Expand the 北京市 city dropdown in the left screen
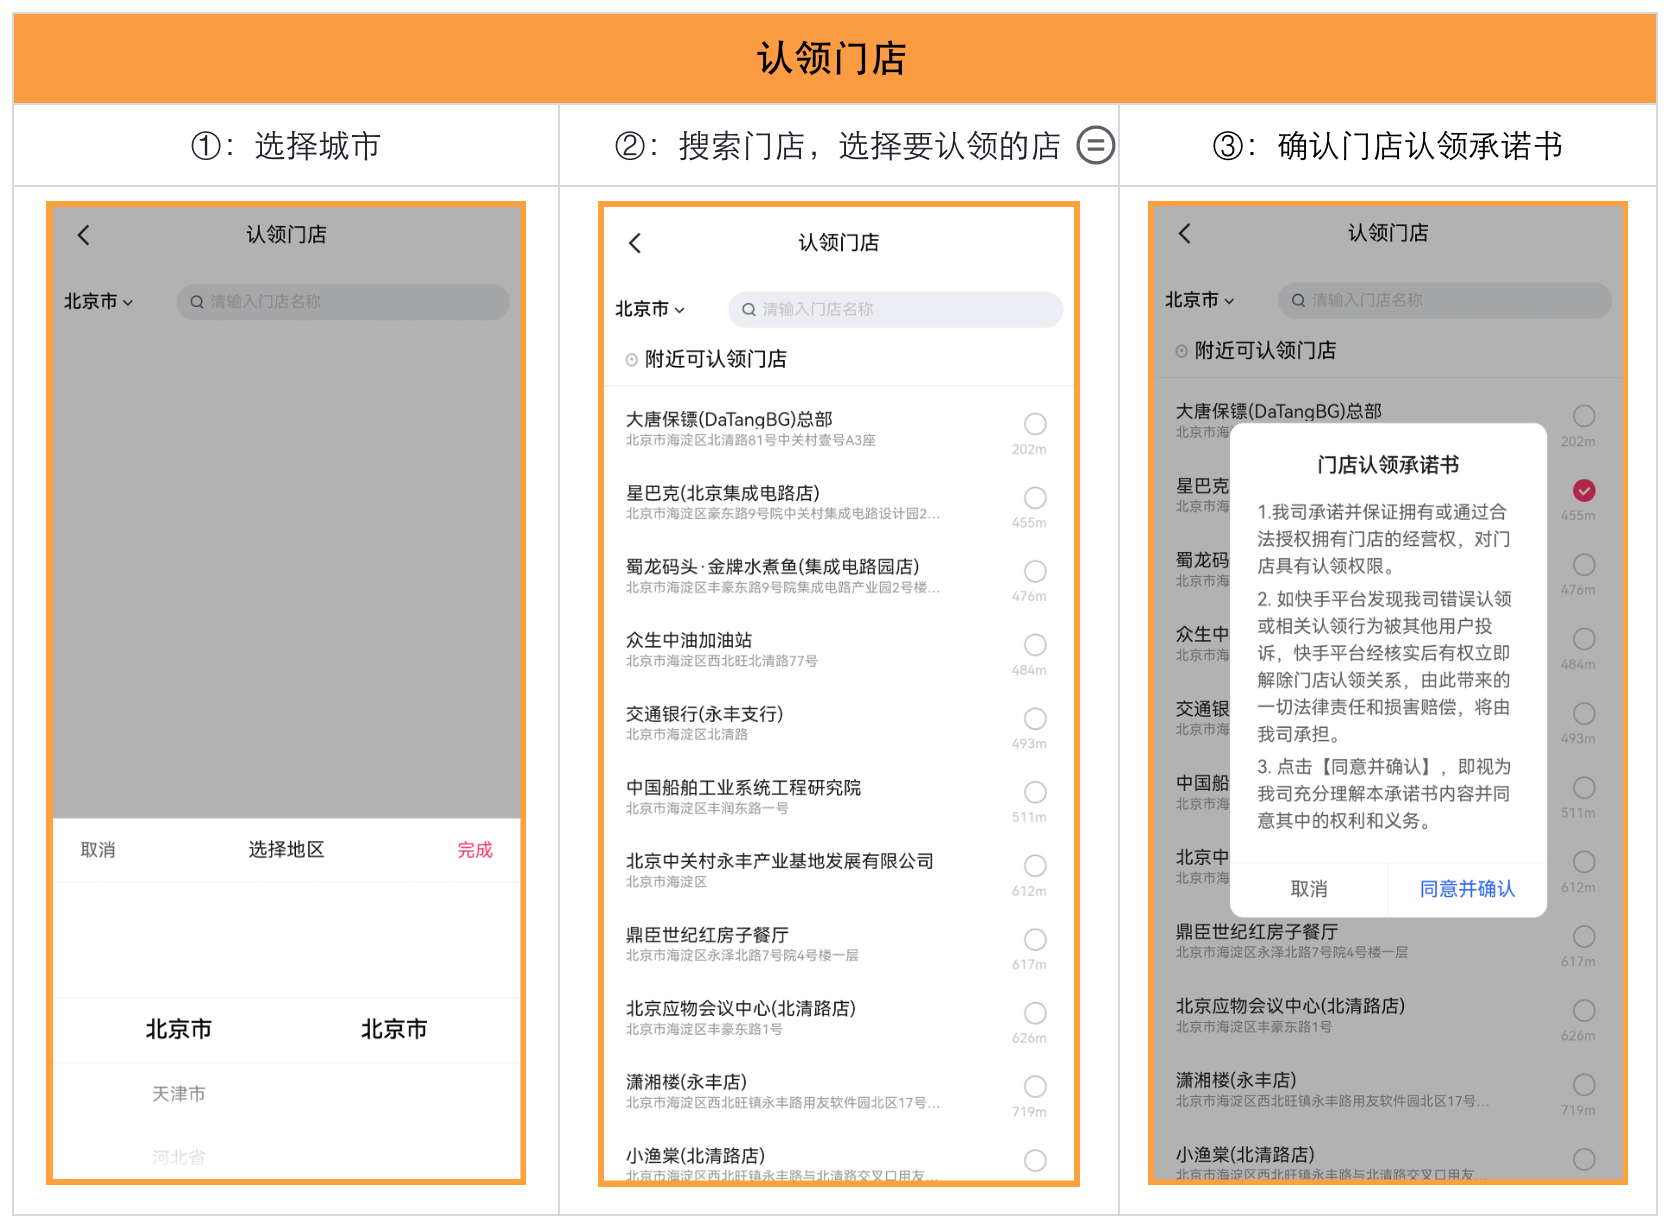 (x=98, y=302)
